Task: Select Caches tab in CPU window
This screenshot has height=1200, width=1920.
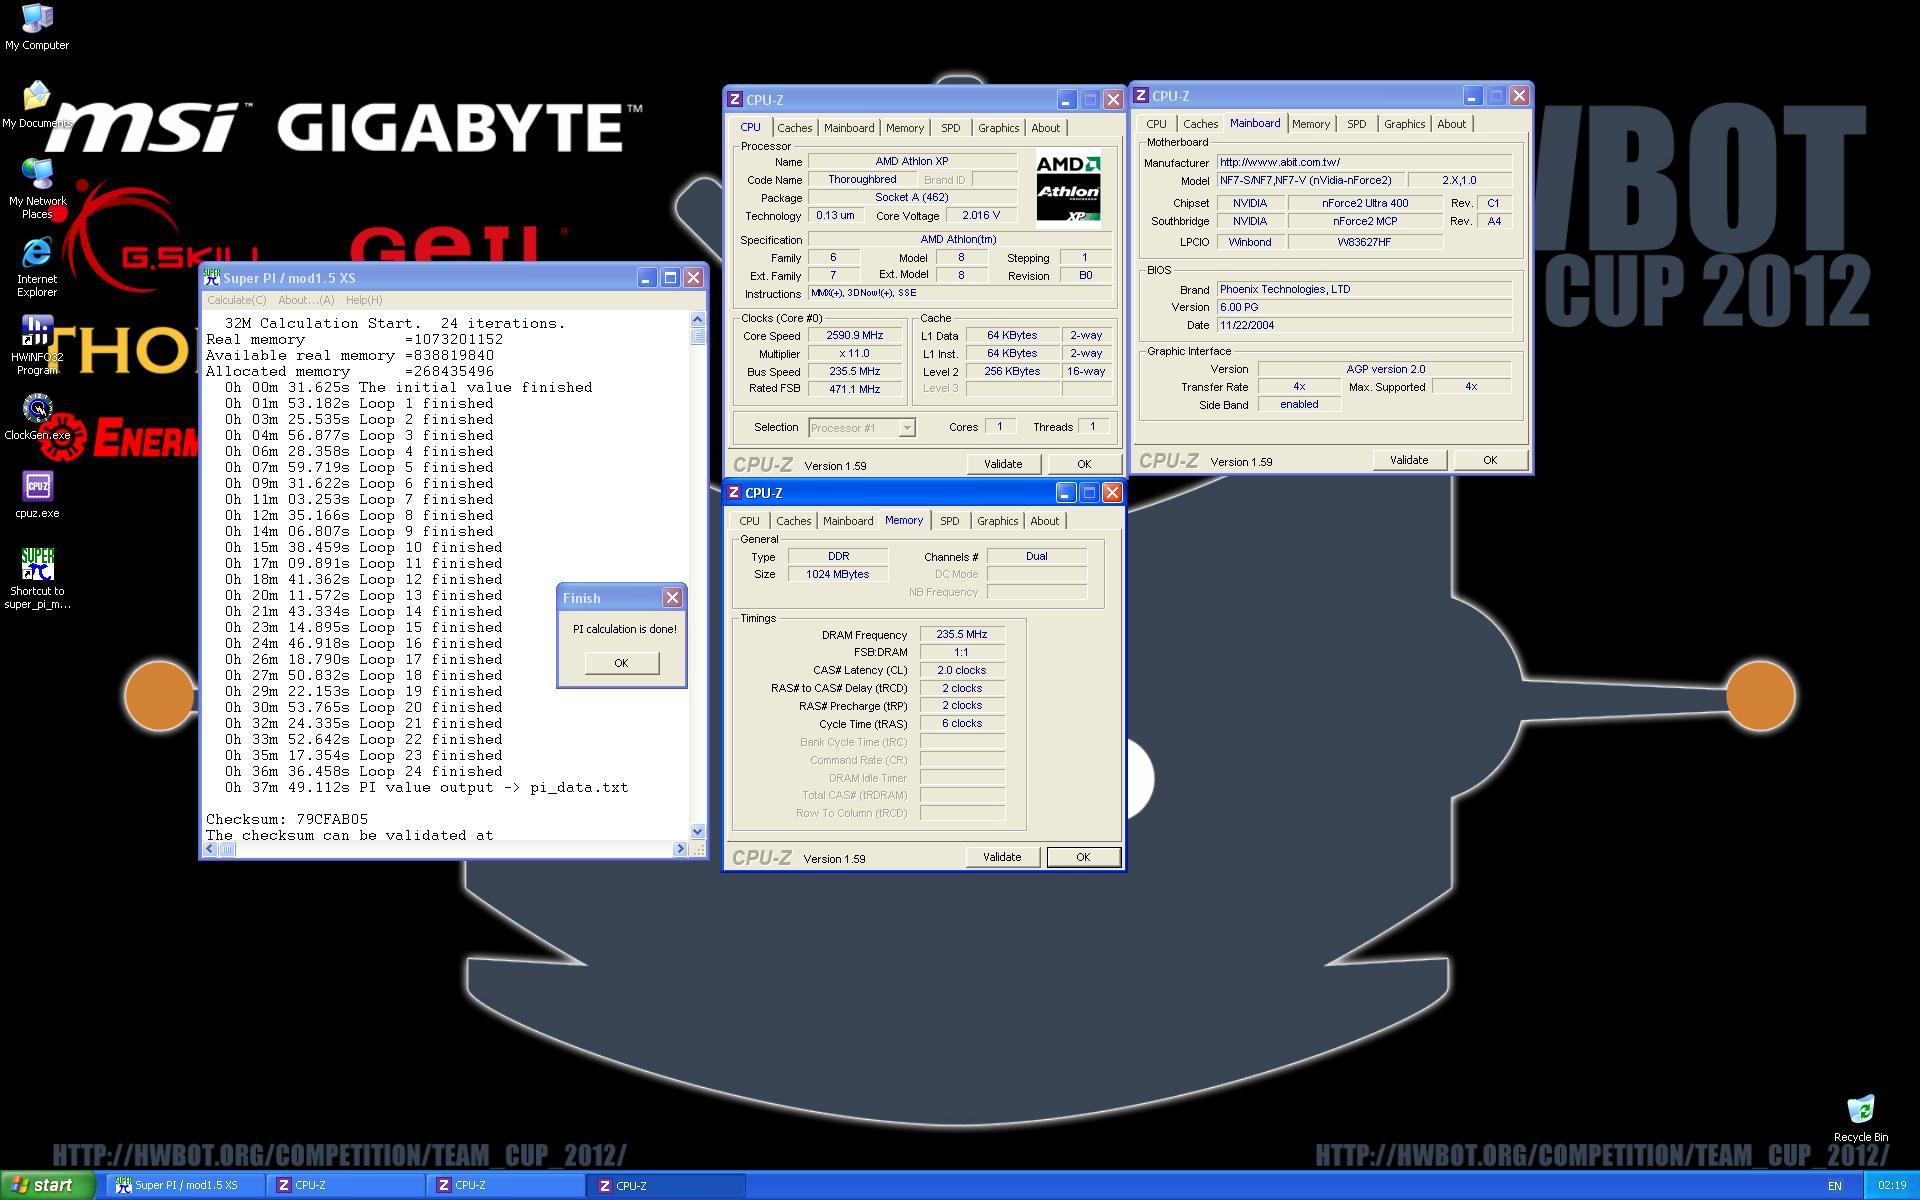Action: coord(795,128)
